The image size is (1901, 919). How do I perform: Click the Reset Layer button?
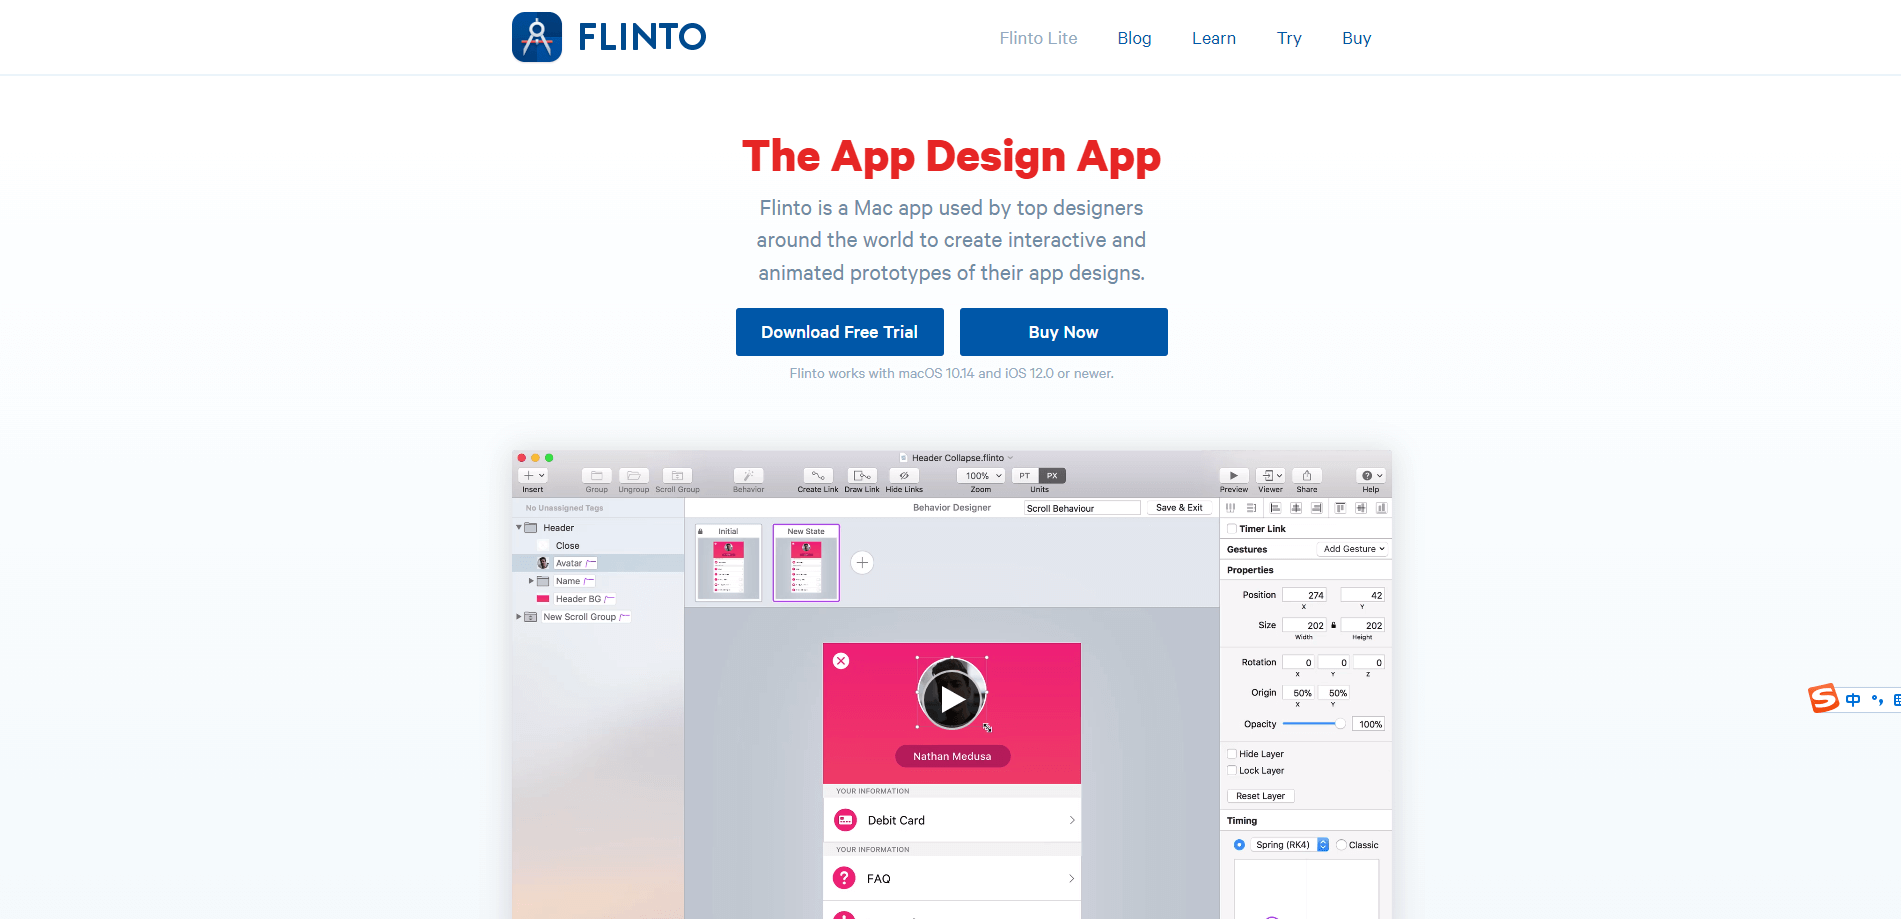tap(1260, 796)
